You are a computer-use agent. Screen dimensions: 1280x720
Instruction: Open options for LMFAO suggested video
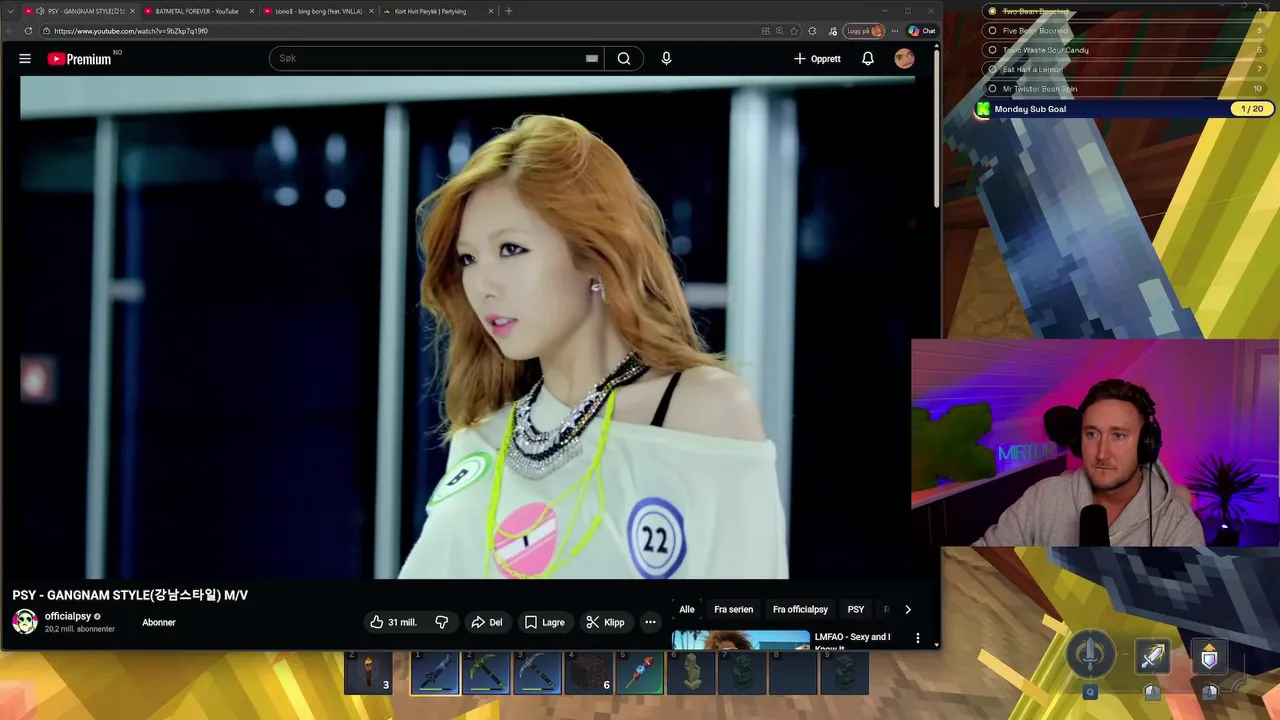[x=918, y=638]
